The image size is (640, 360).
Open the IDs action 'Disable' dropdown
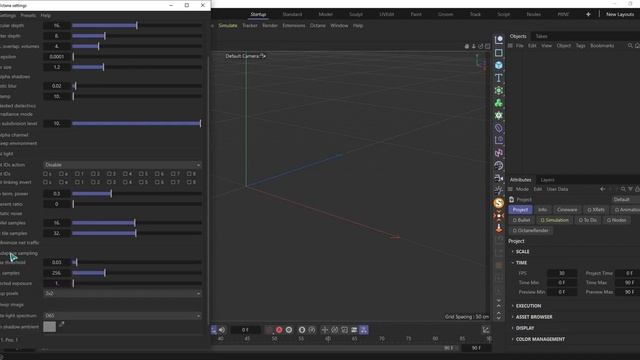[122, 165]
